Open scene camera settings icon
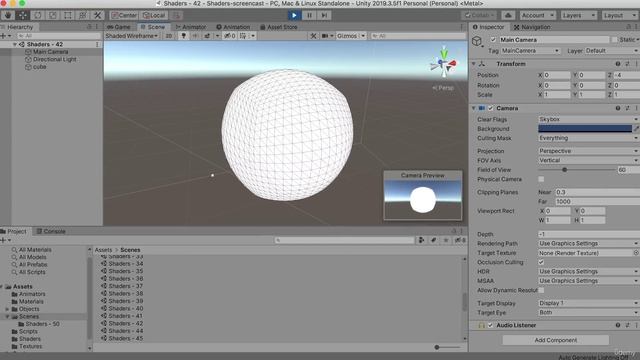Image resolution: width=640 pixels, height=360 pixels. click(325, 36)
